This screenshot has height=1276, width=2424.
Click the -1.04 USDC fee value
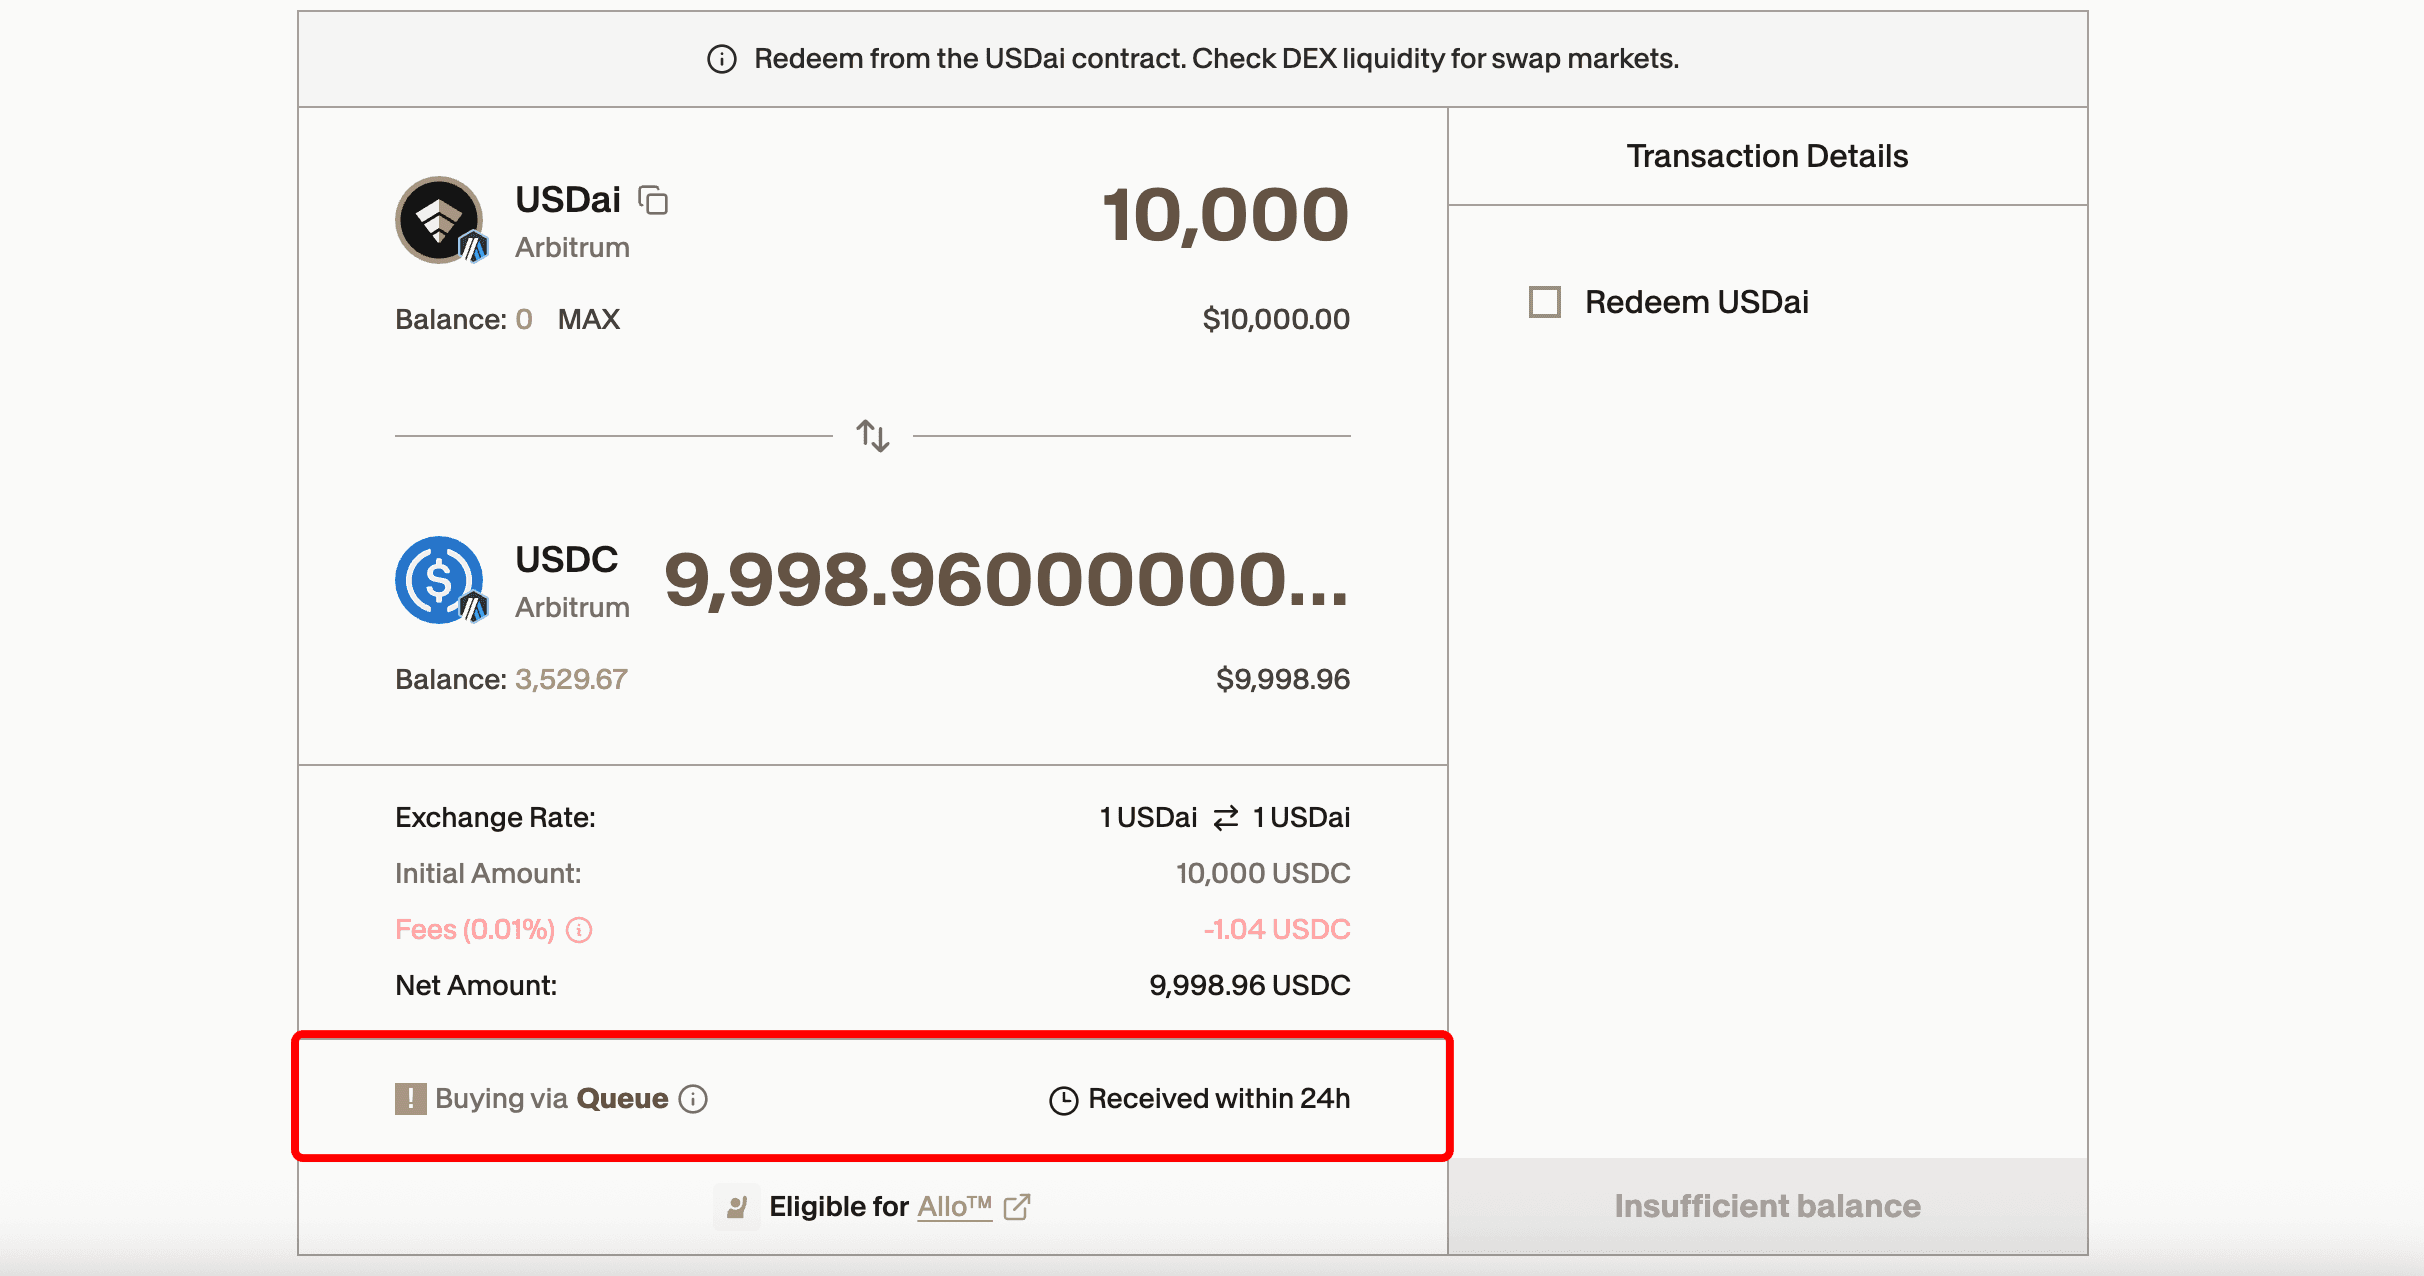tap(1277, 930)
